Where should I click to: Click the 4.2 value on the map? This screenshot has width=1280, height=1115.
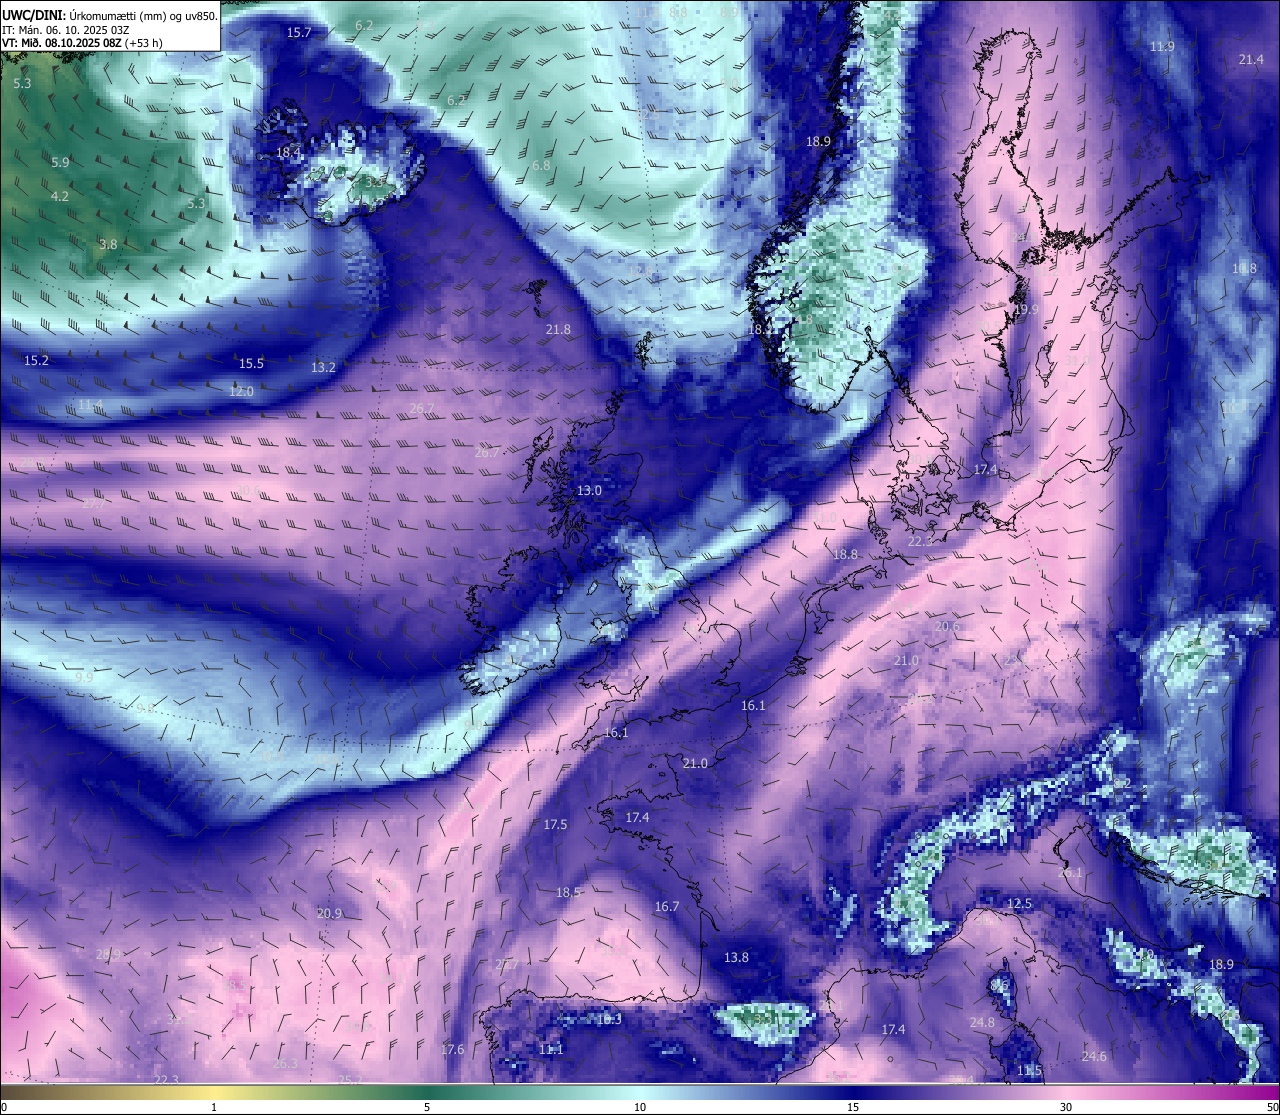tap(60, 197)
